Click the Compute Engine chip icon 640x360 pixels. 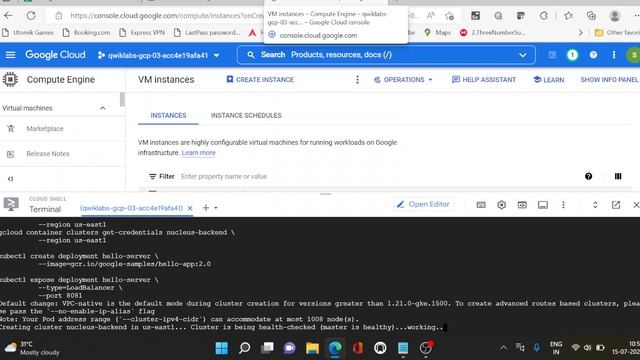point(10,79)
